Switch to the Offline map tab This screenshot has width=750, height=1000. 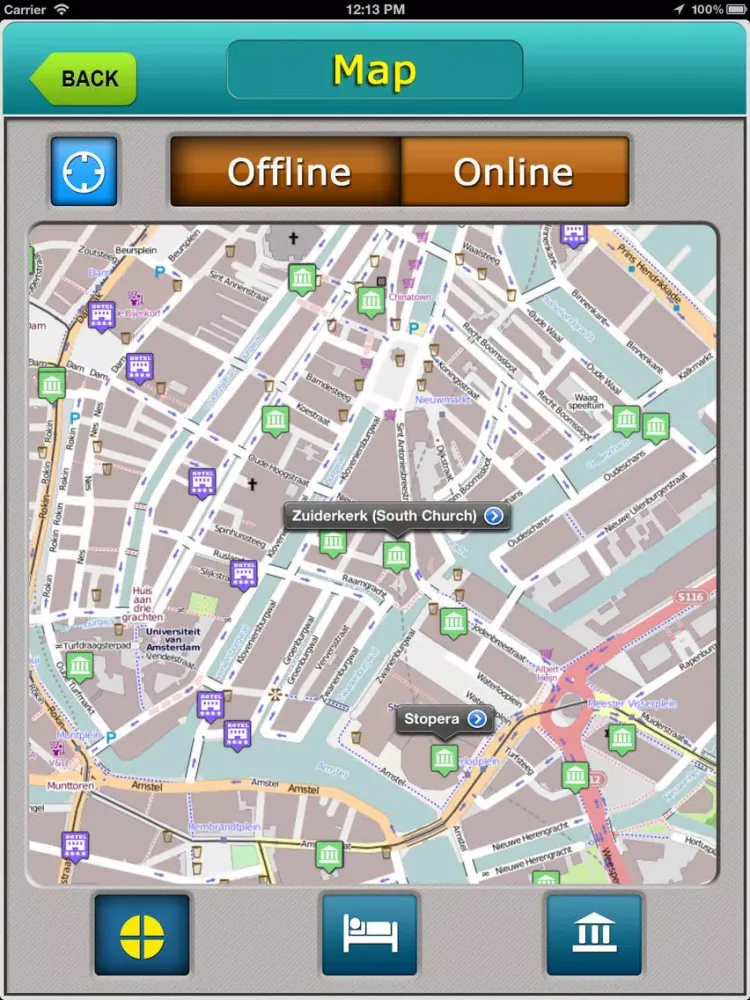click(x=286, y=172)
